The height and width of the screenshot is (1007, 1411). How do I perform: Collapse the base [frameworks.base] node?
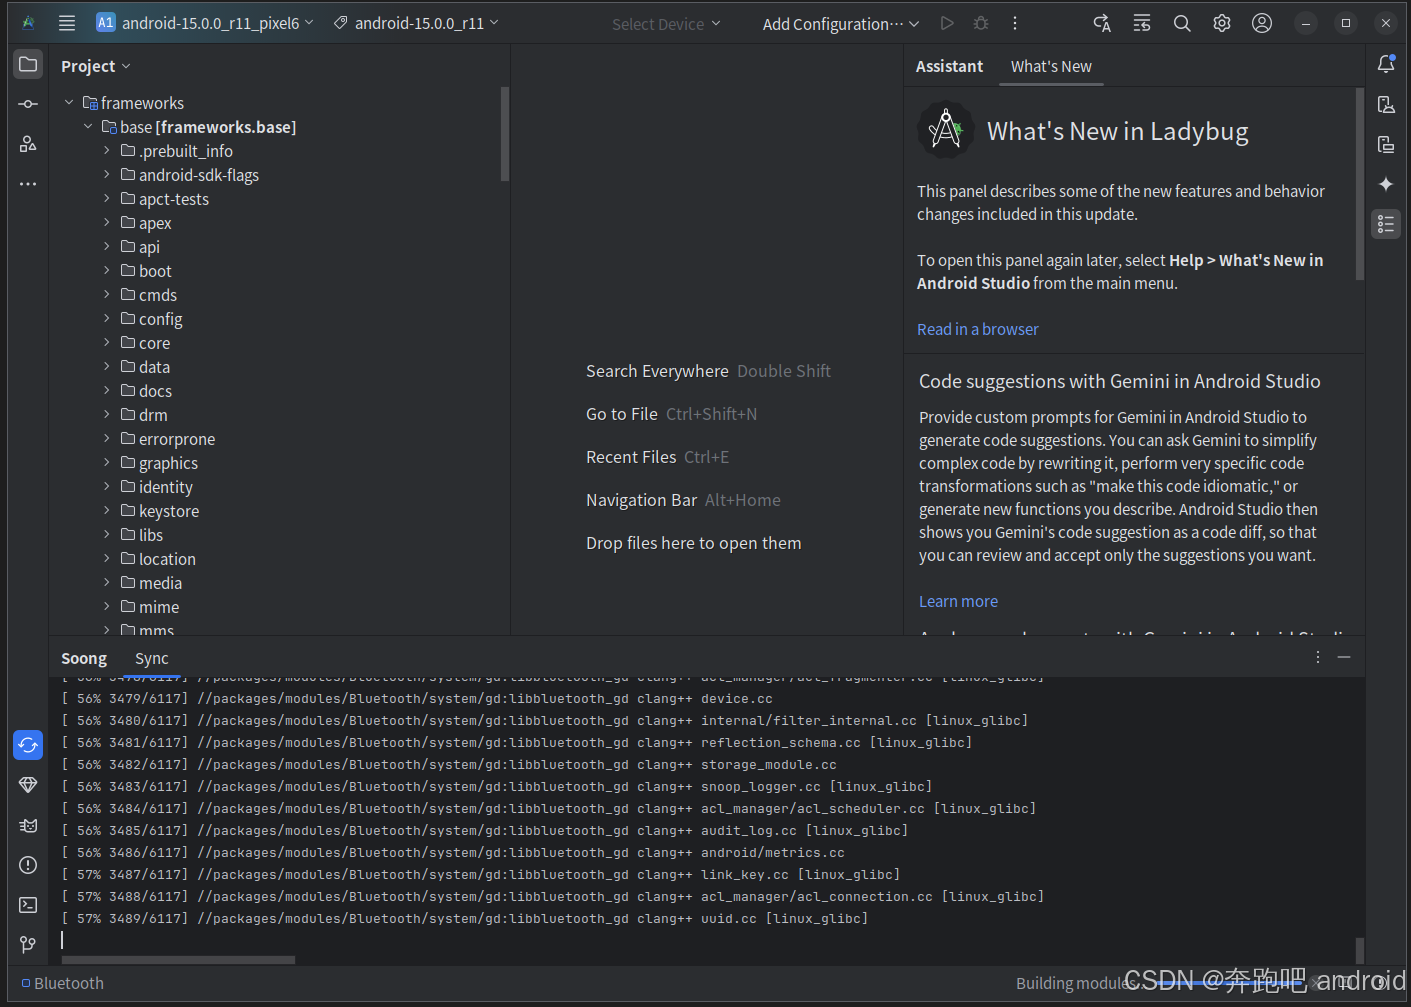click(x=88, y=126)
